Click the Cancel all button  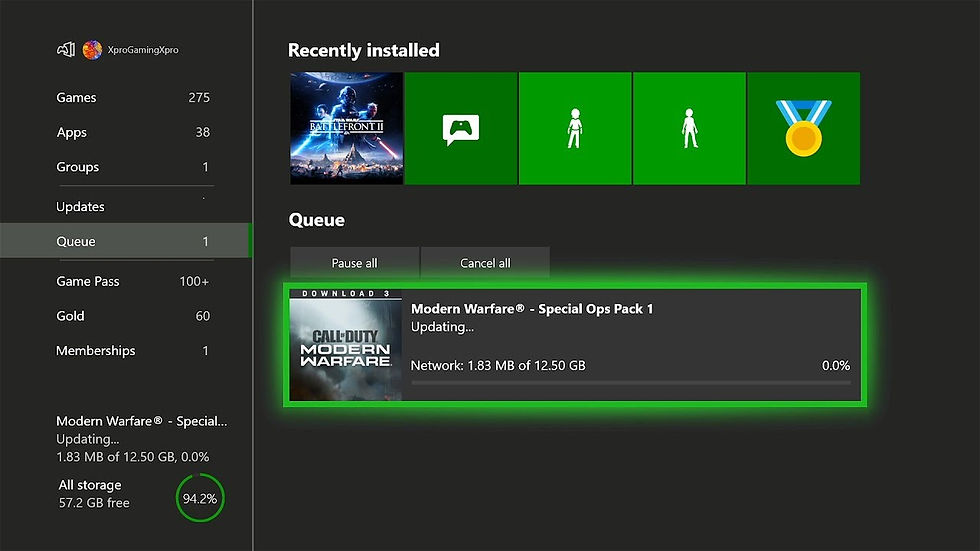[485, 263]
